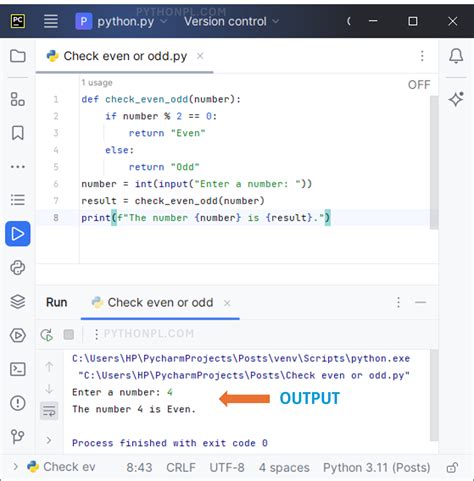The image size is (474, 481).
Task: Change CRLF line separator
Action: point(181,467)
